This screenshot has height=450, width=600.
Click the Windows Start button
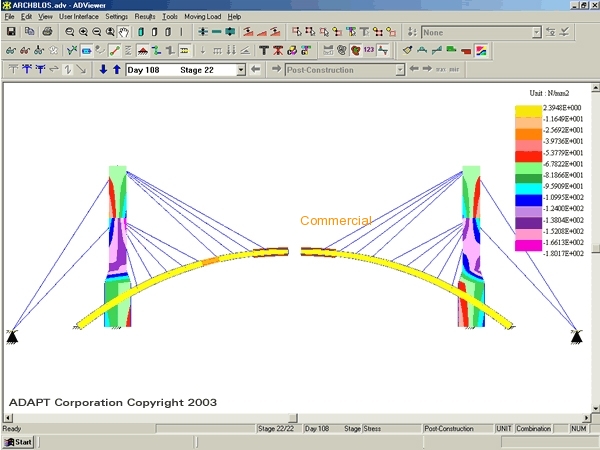18,442
